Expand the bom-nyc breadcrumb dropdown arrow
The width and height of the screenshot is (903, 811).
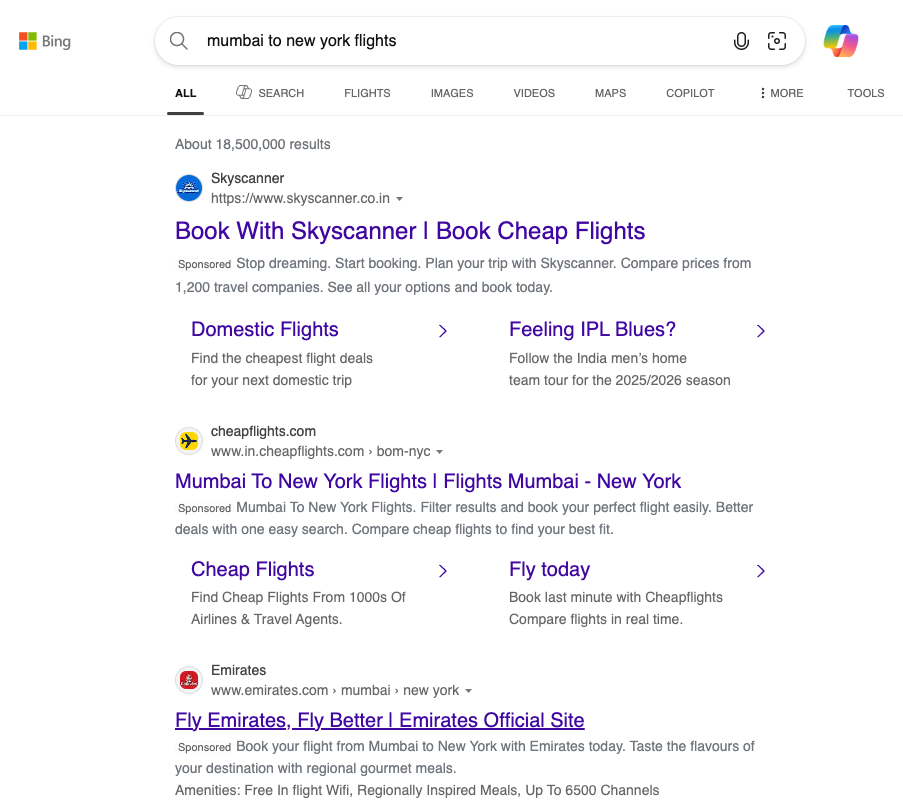tap(441, 451)
